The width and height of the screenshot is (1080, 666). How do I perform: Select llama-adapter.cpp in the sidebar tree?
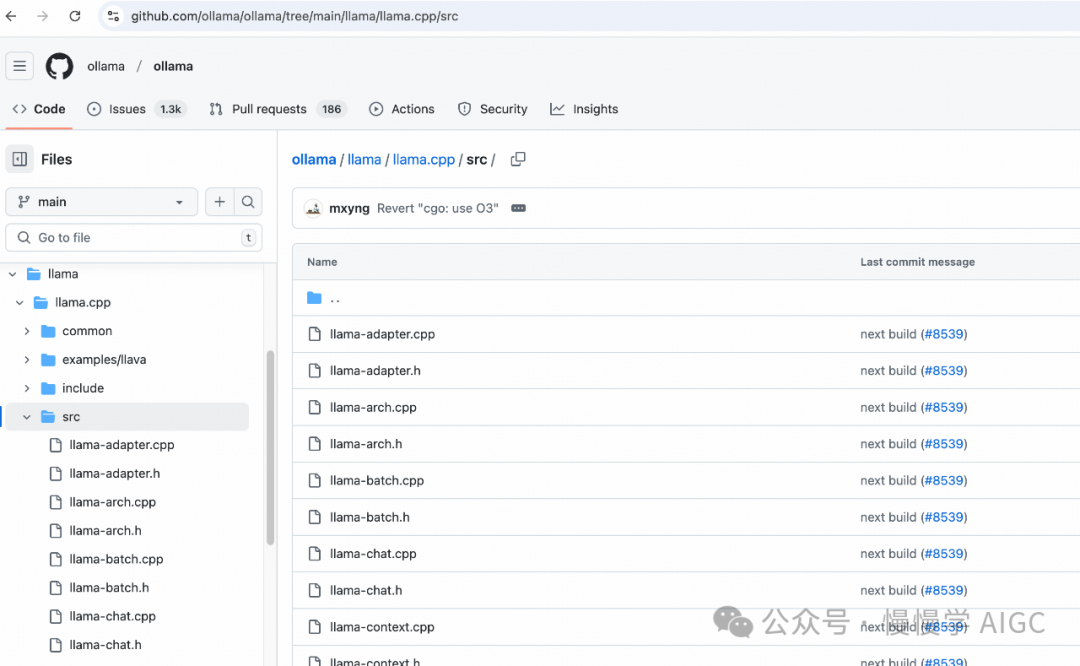click(x=122, y=445)
